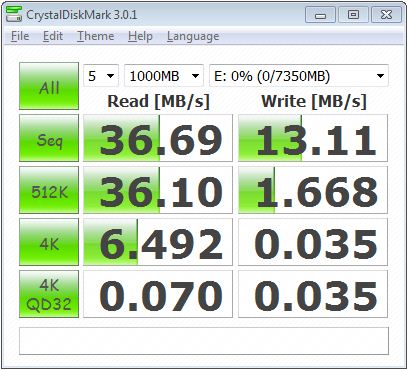Click the 4K write result 0.035
The height and width of the screenshot is (370, 407).
tap(313, 242)
